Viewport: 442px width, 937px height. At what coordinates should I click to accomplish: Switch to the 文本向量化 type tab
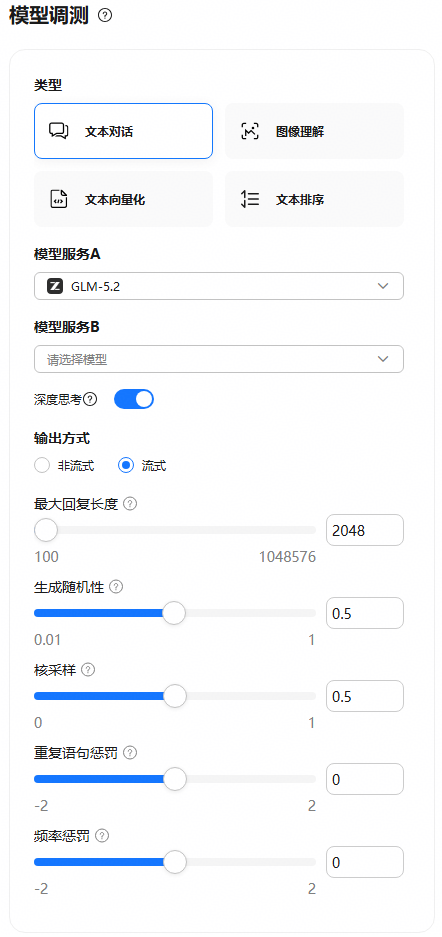click(x=123, y=199)
